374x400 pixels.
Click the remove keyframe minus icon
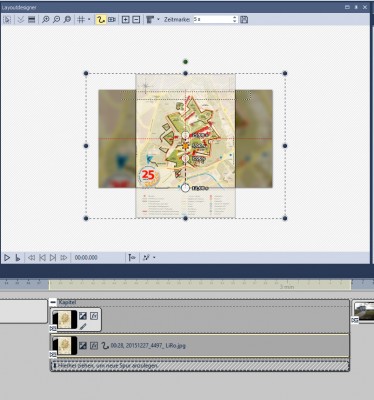(x=136, y=20)
